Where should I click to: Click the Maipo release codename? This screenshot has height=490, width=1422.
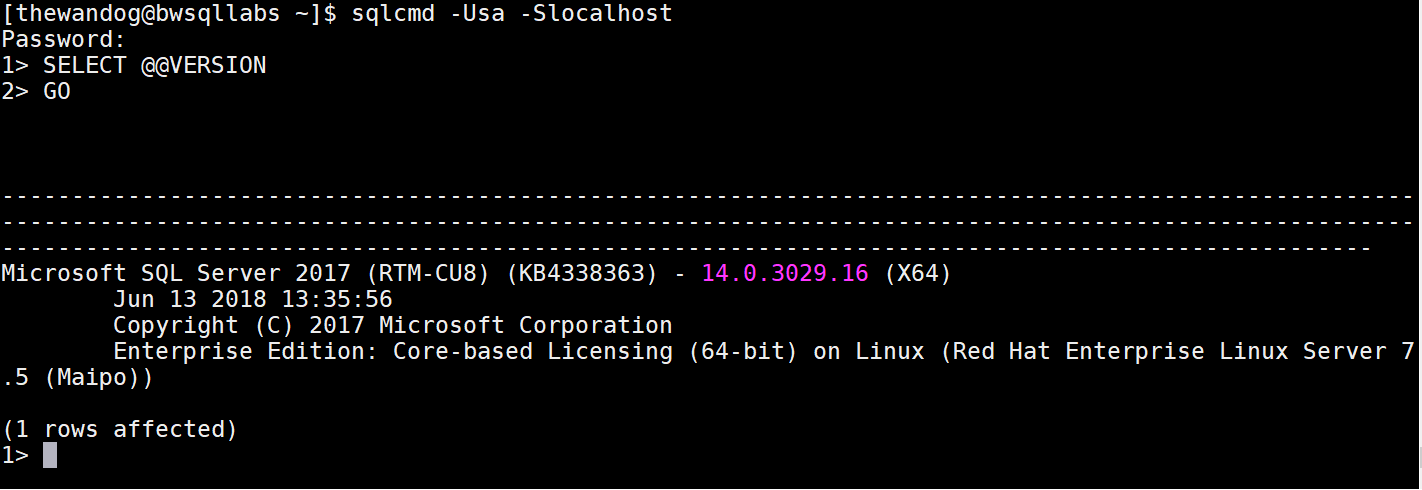tap(98, 379)
